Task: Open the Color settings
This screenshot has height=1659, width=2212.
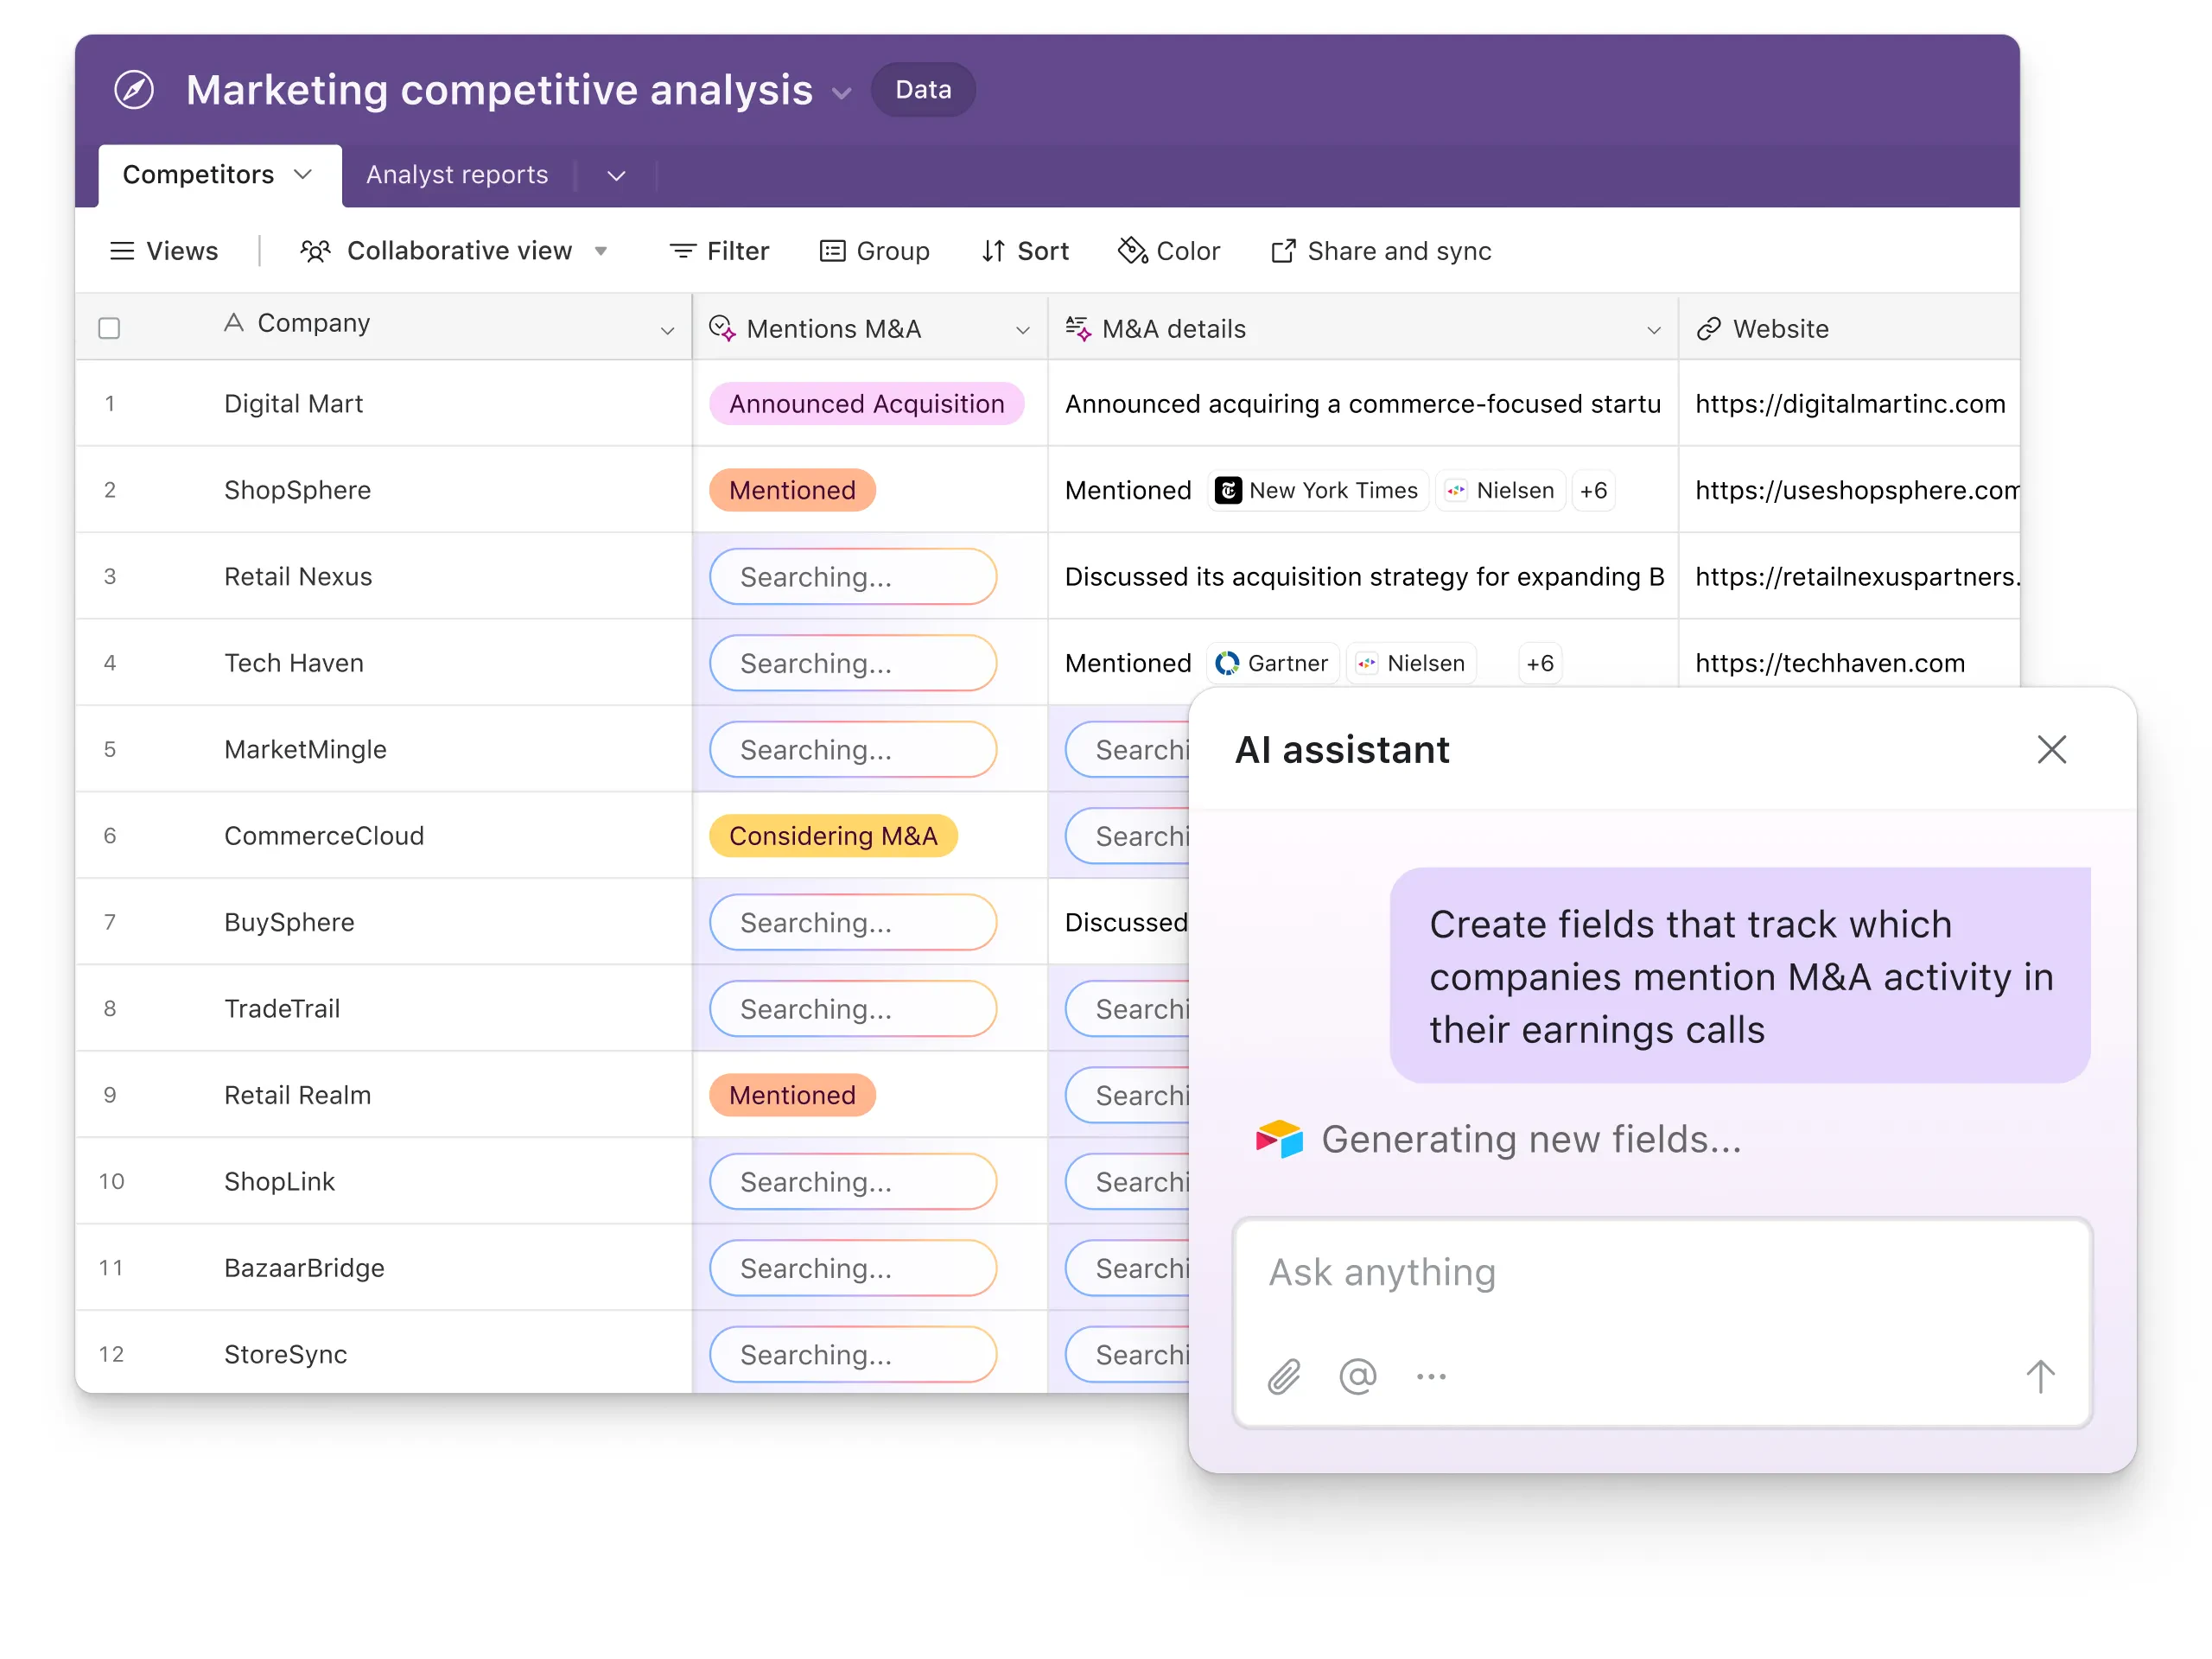Action: pyautogui.click(x=1168, y=251)
